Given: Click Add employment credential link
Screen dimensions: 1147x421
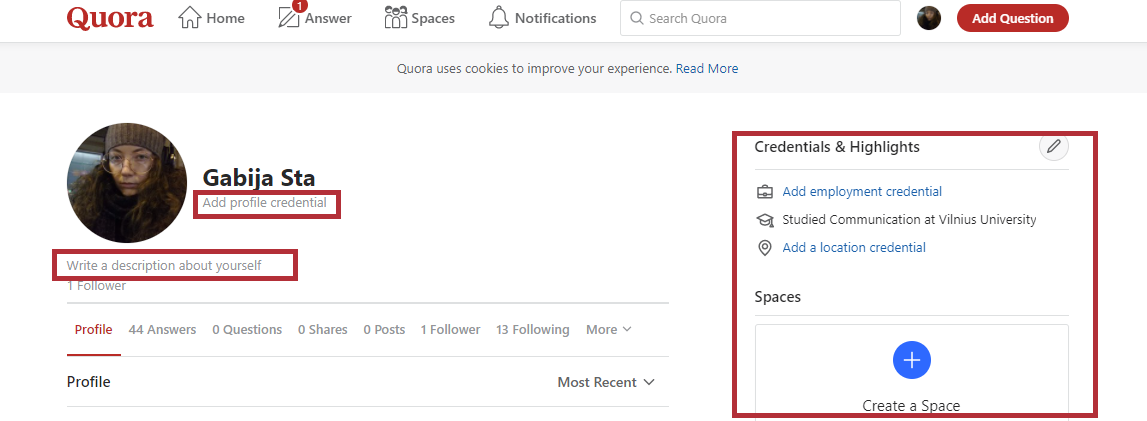Looking at the screenshot, I should point(861,191).
